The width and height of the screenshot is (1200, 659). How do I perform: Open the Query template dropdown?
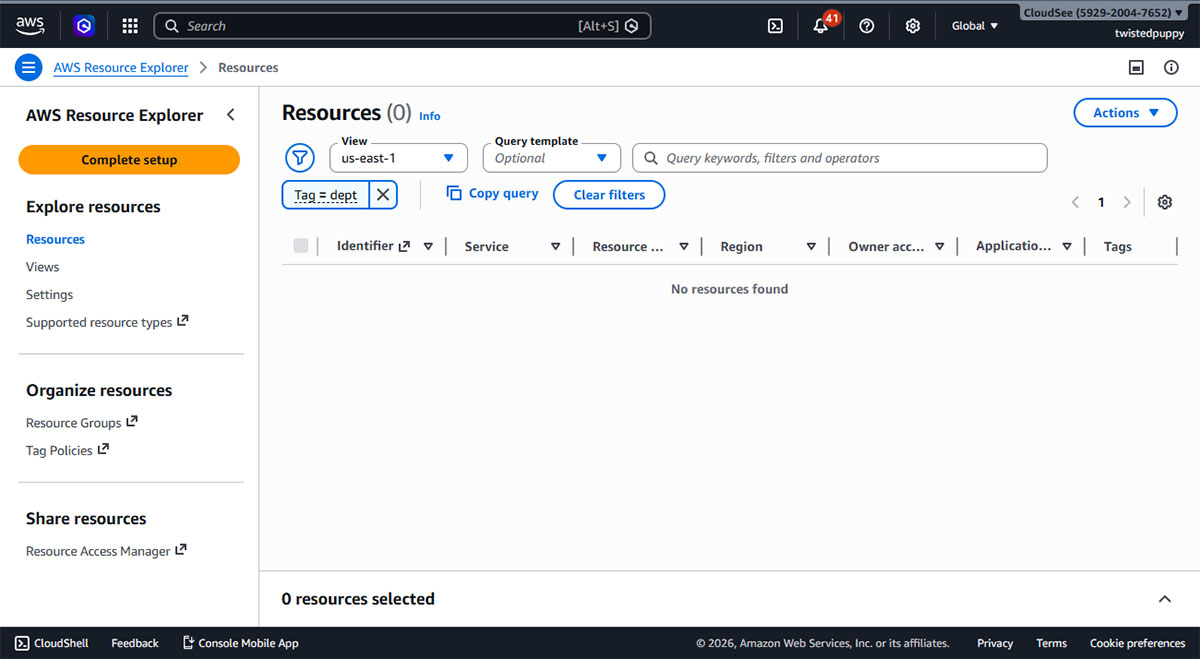pos(552,158)
